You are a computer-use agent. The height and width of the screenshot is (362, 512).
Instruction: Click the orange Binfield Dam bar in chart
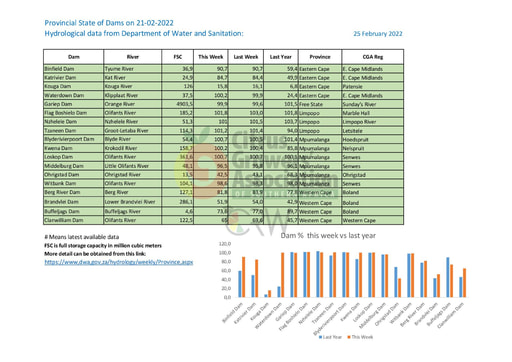point(244,277)
